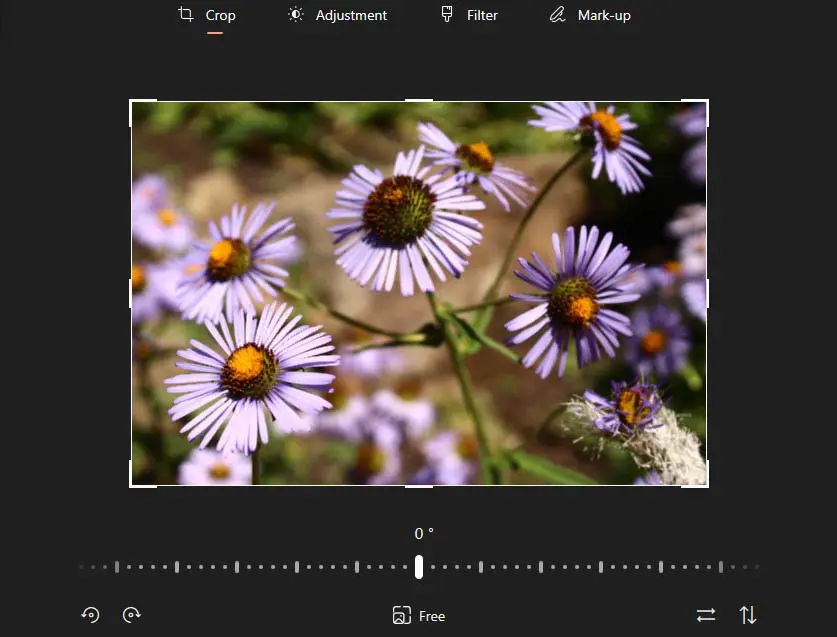Open the Filter tab

pyautogui.click(x=469, y=15)
